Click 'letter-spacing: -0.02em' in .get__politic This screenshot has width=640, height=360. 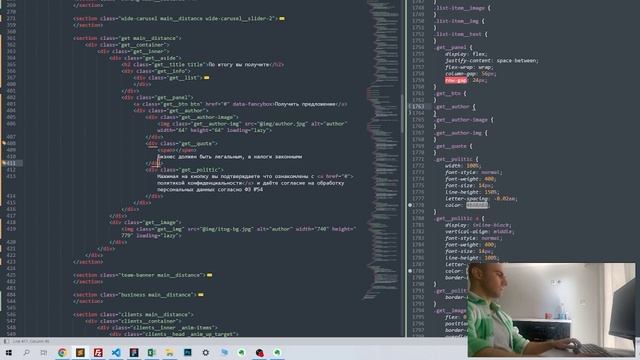tap(481, 199)
